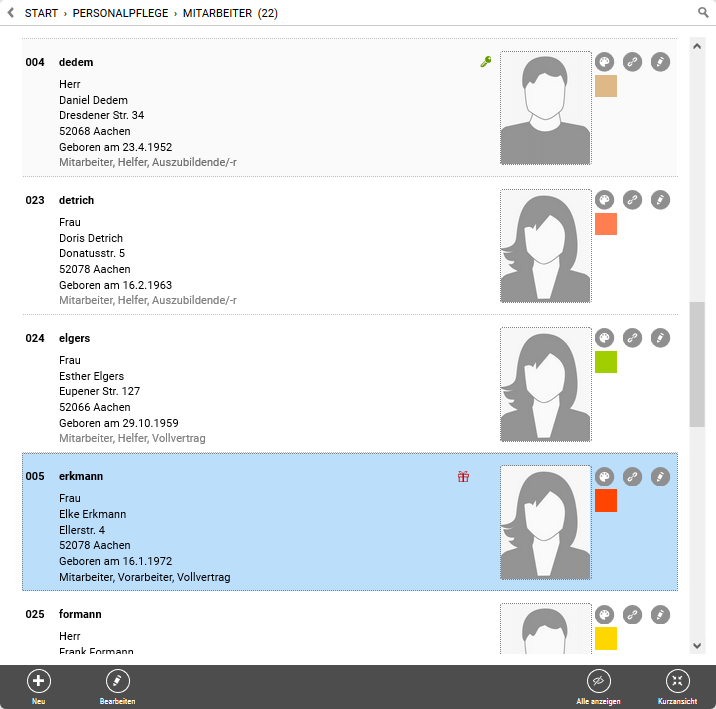Click edit pencil icon for formann
This screenshot has height=709, width=716.
(660, 614)
